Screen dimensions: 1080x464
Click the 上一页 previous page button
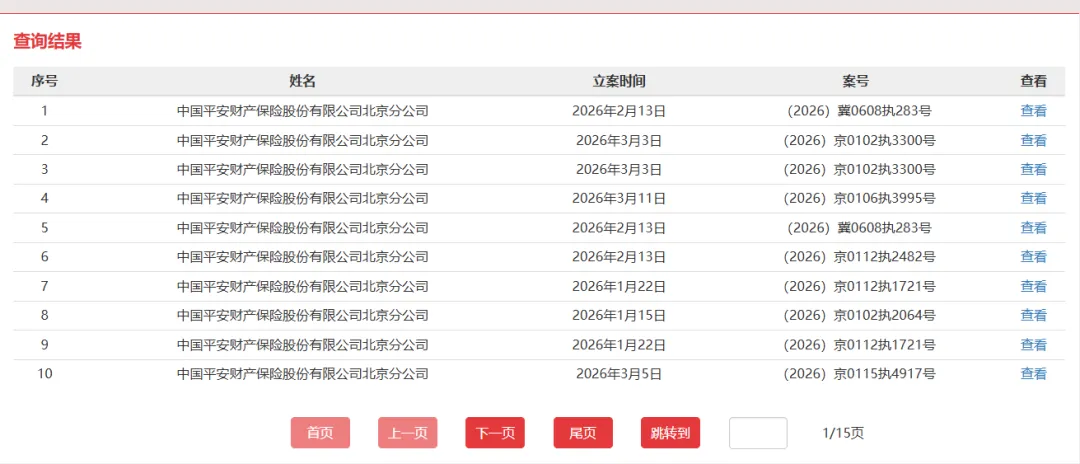pos(408,433)
